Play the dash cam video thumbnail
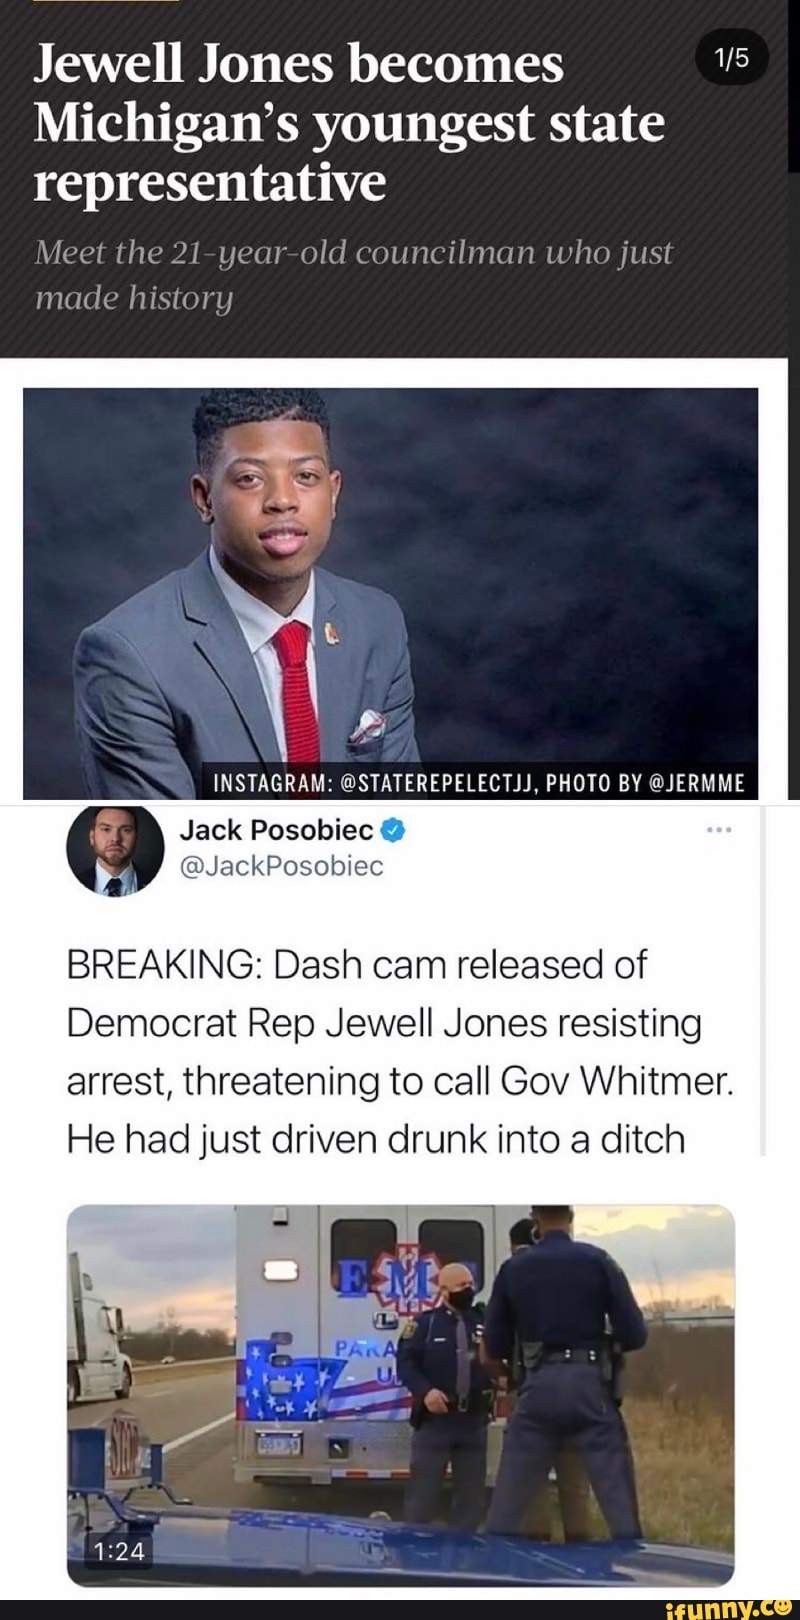800x1620 pixels. [x=401, y=1394]
